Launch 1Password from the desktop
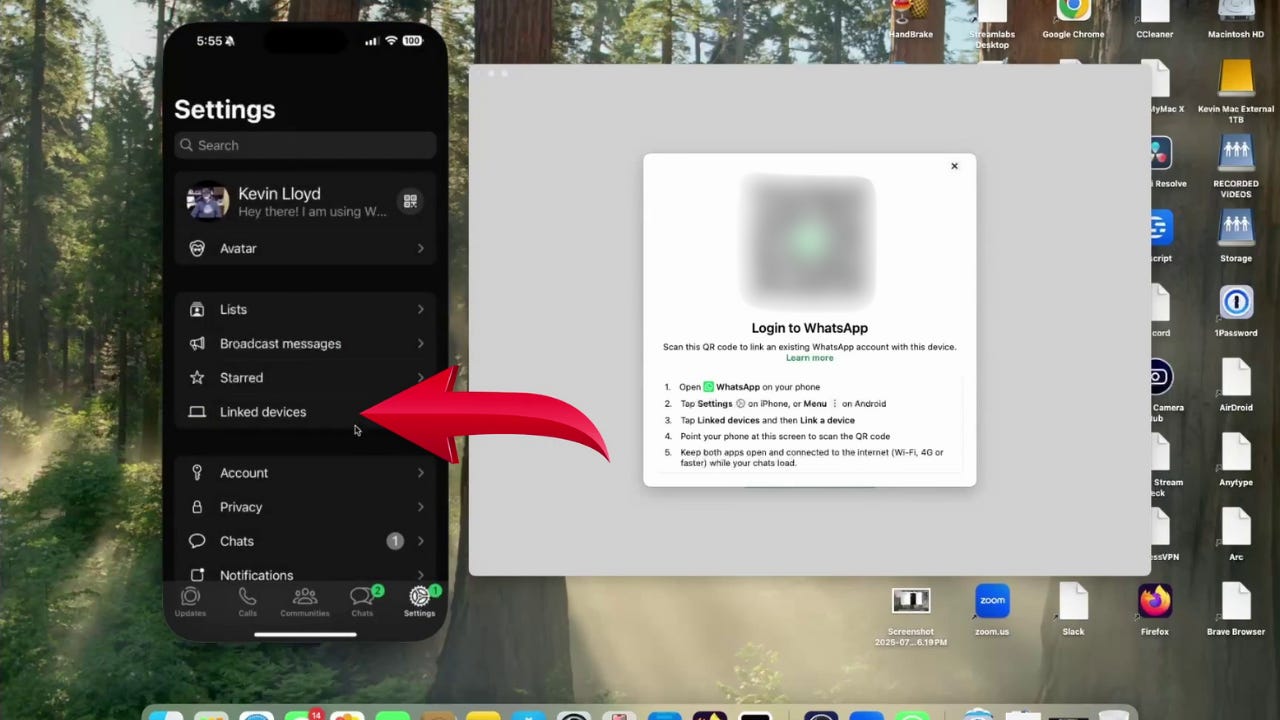This screenshot has height=720, width=1280. pos(1236,303)
